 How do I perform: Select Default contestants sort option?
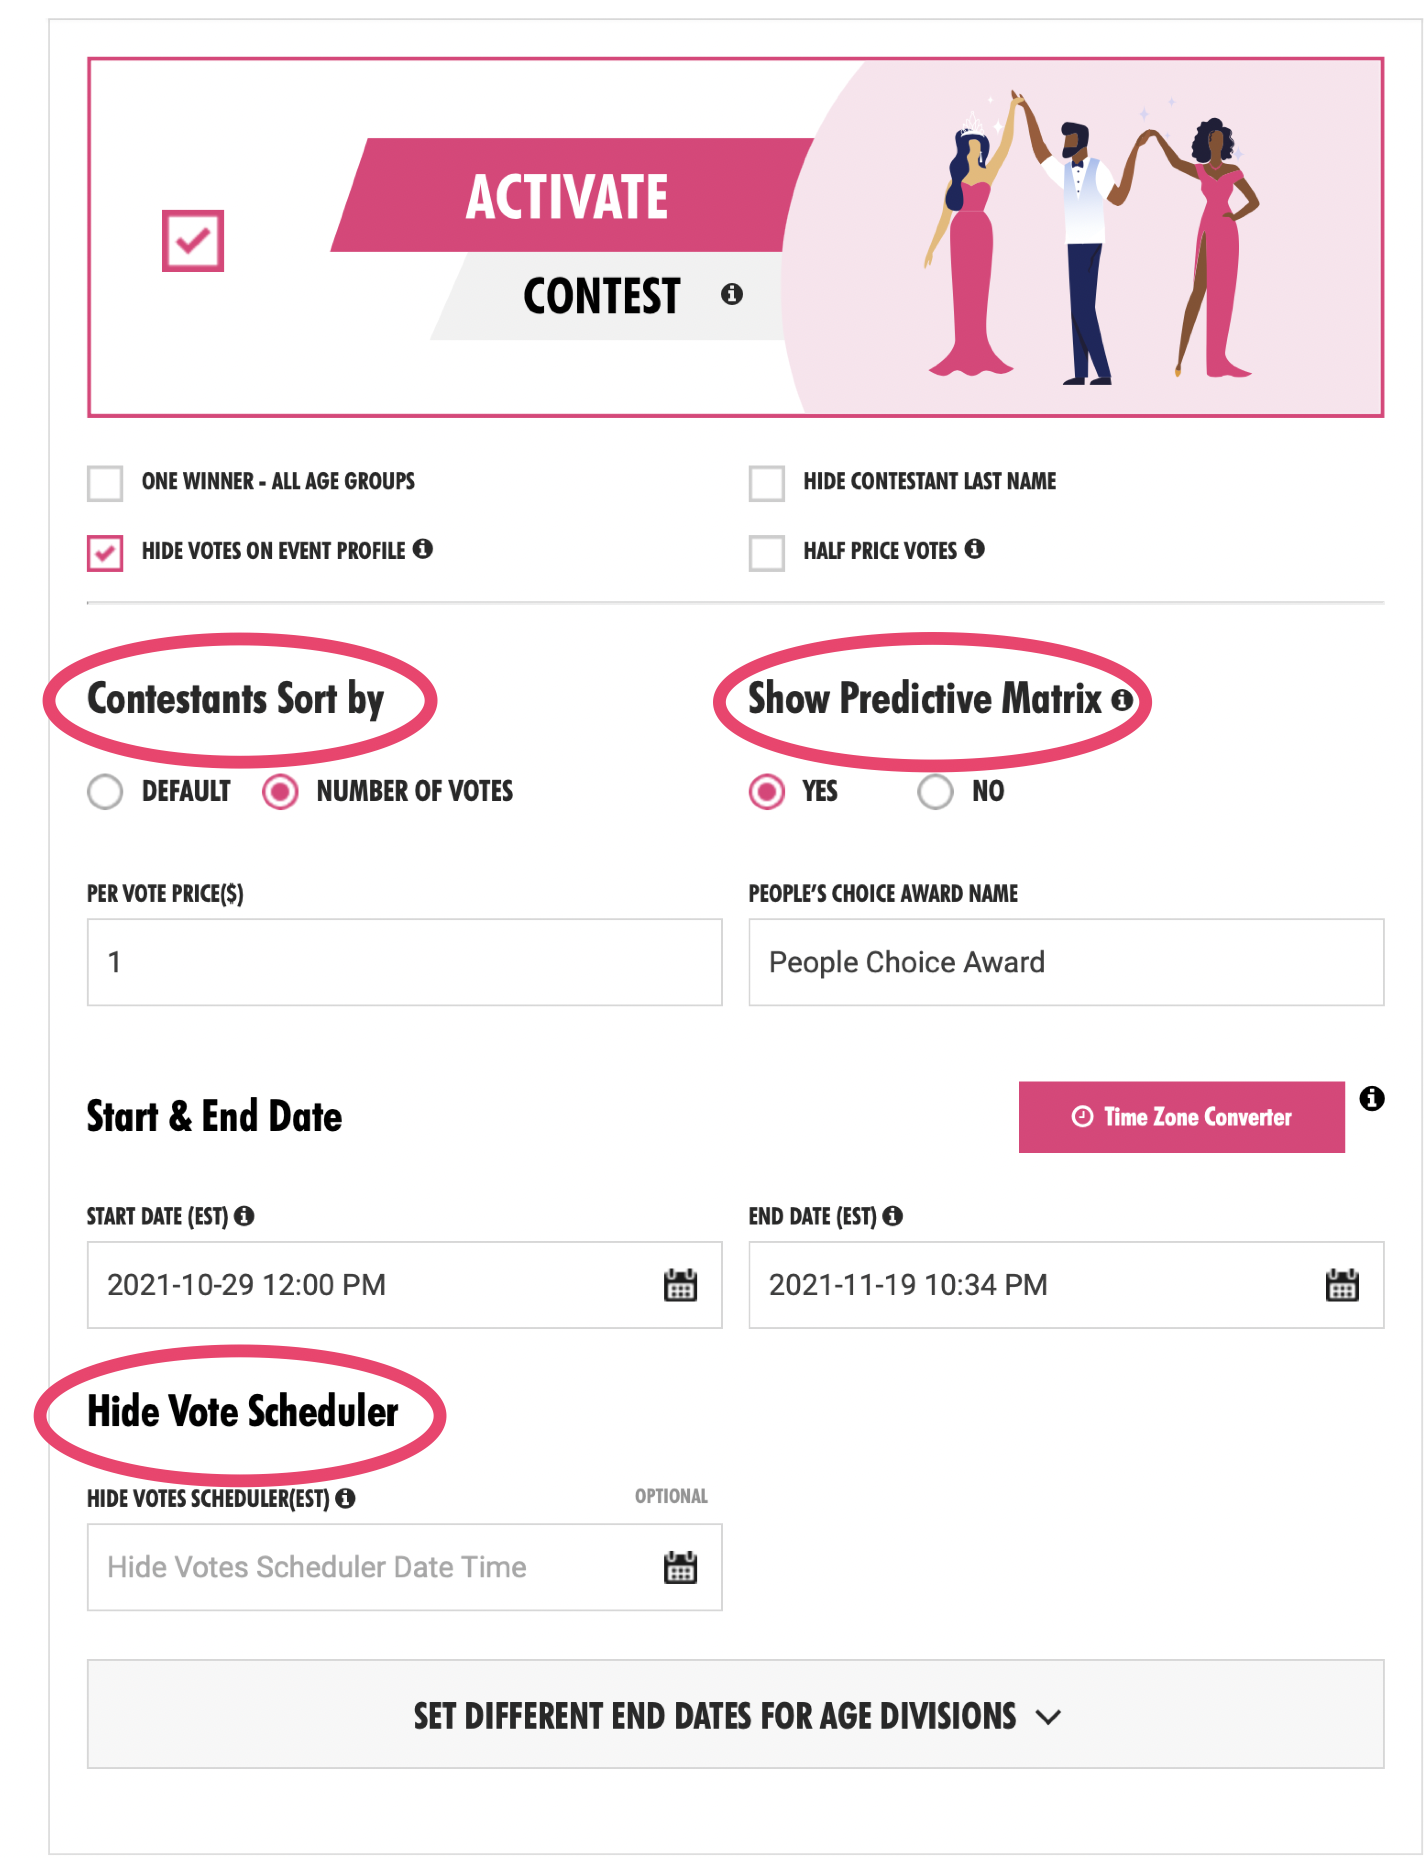[x=105, y=792]
